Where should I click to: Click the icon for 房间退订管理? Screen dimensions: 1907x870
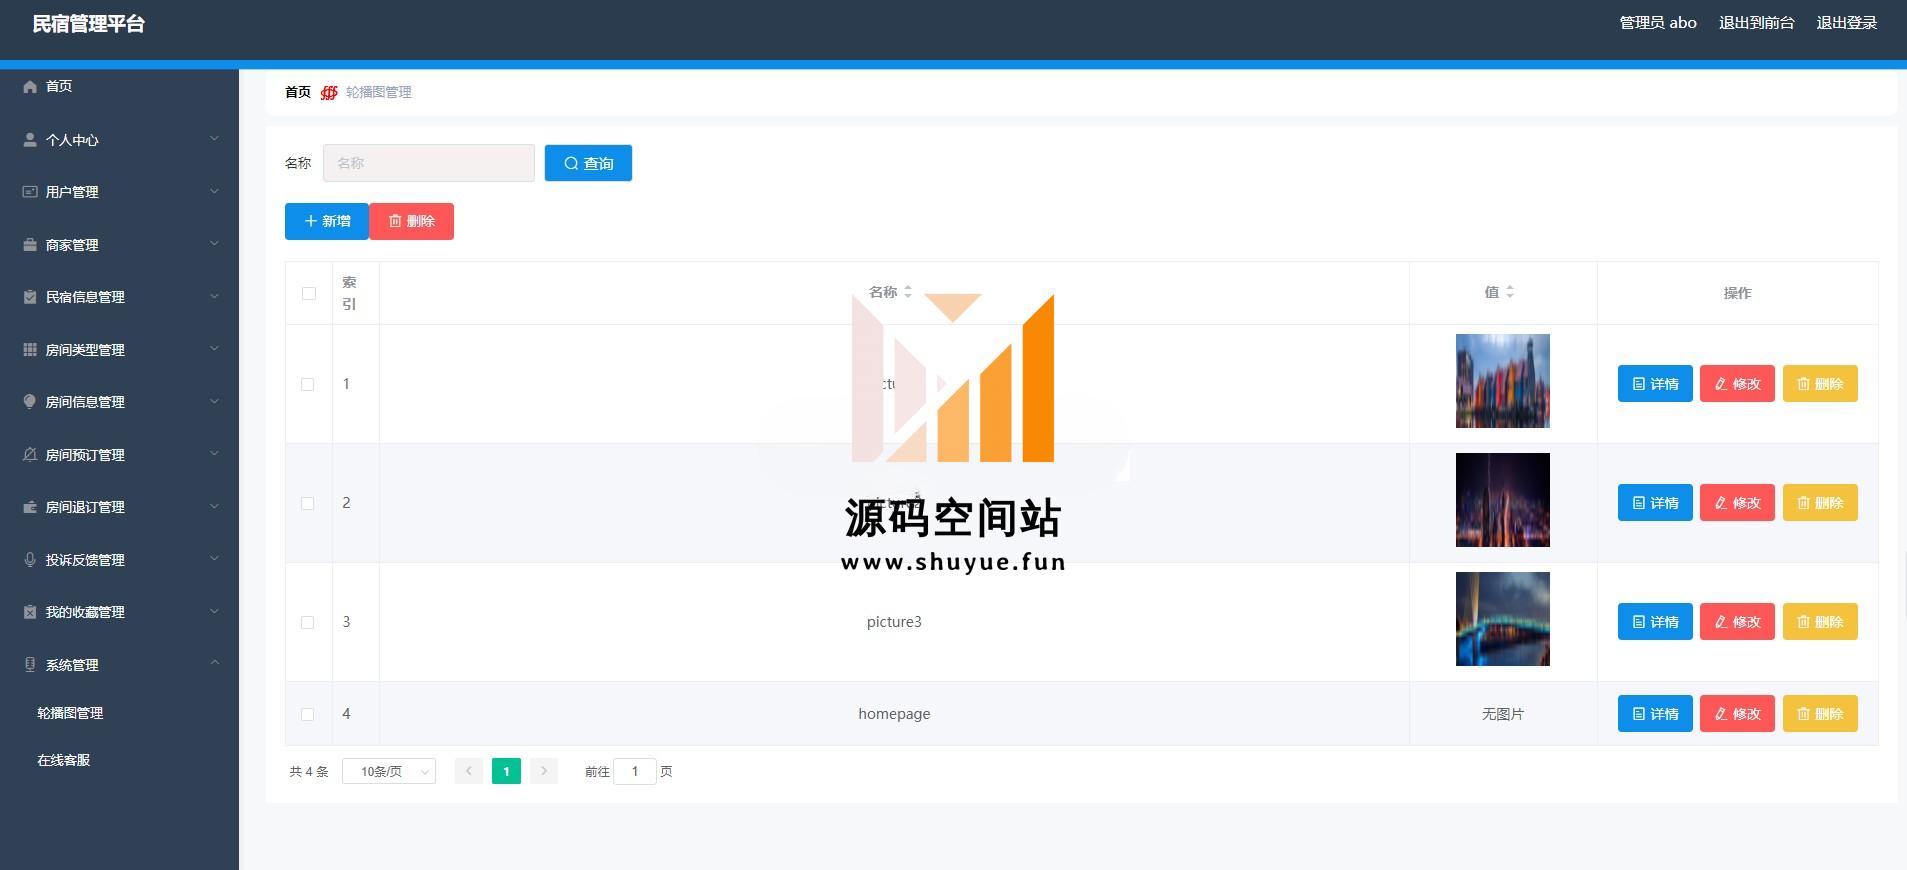click(x=30, y=507)
